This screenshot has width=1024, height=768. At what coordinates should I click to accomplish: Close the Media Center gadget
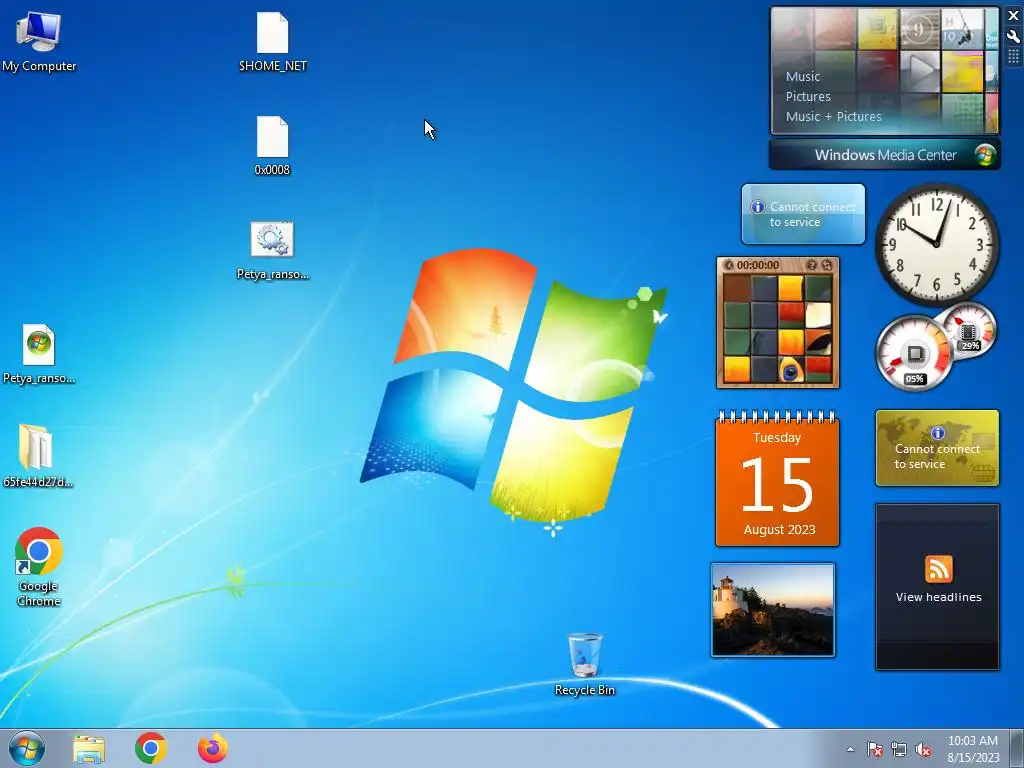1013,16
